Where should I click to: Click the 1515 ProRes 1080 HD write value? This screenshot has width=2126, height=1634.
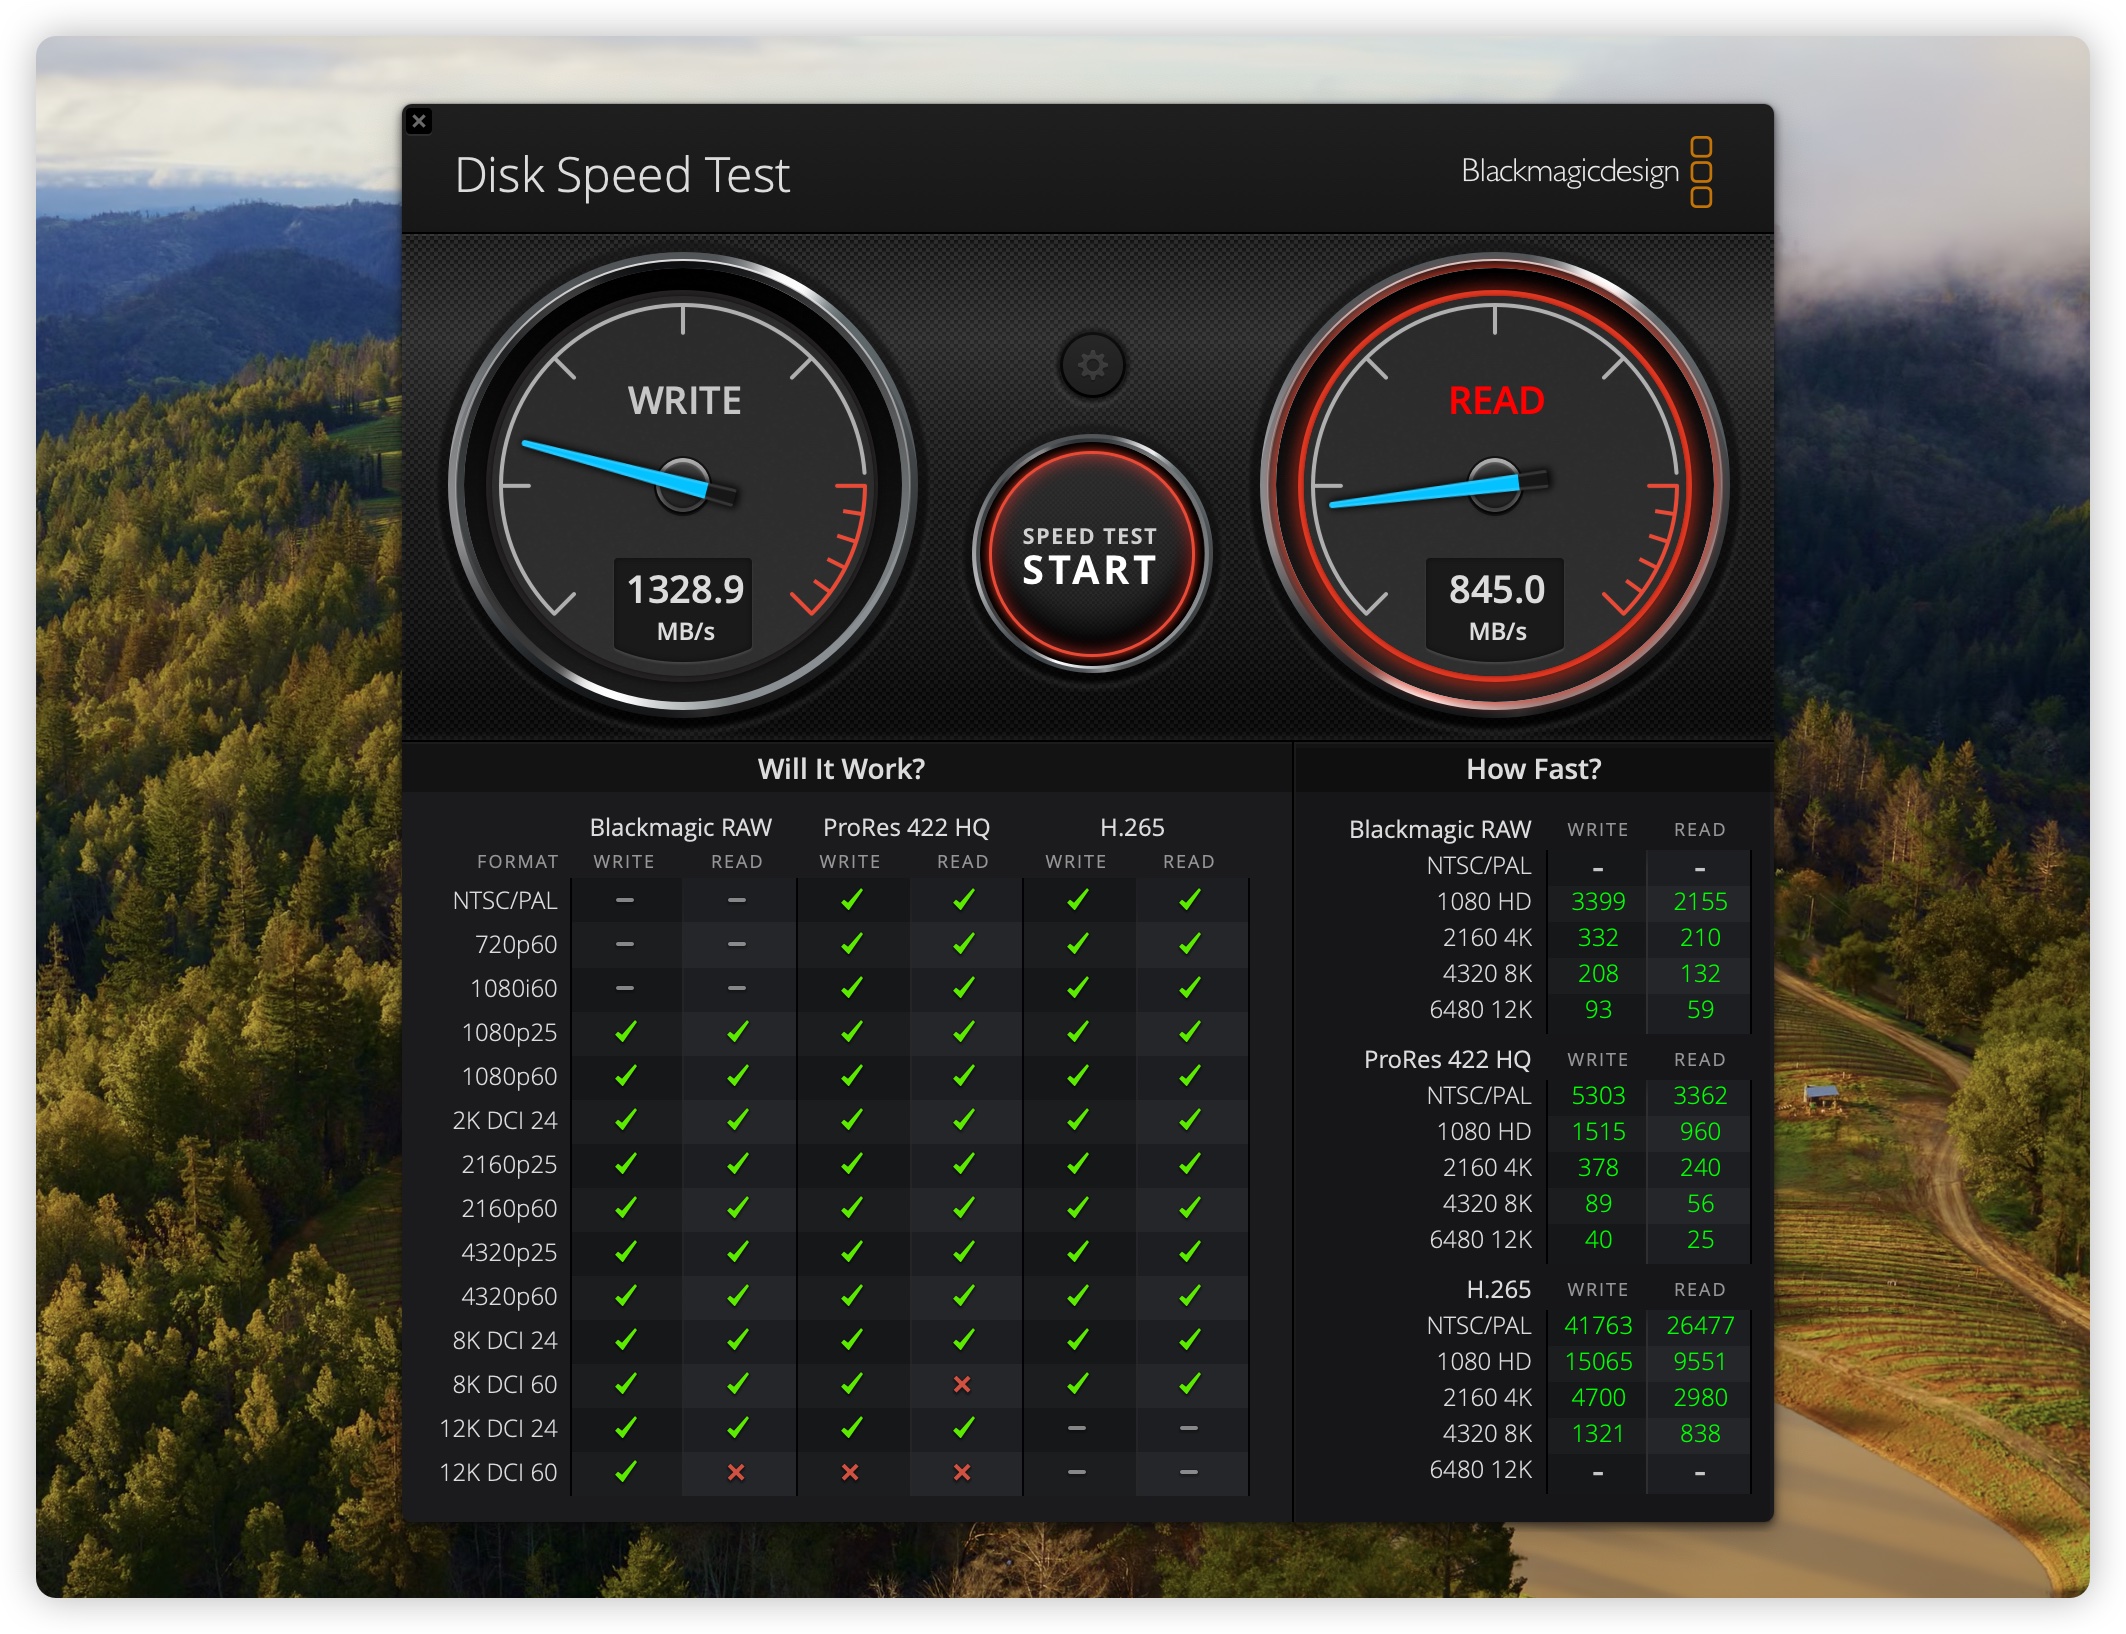pyautogui.click(x=1598, y=1131)
